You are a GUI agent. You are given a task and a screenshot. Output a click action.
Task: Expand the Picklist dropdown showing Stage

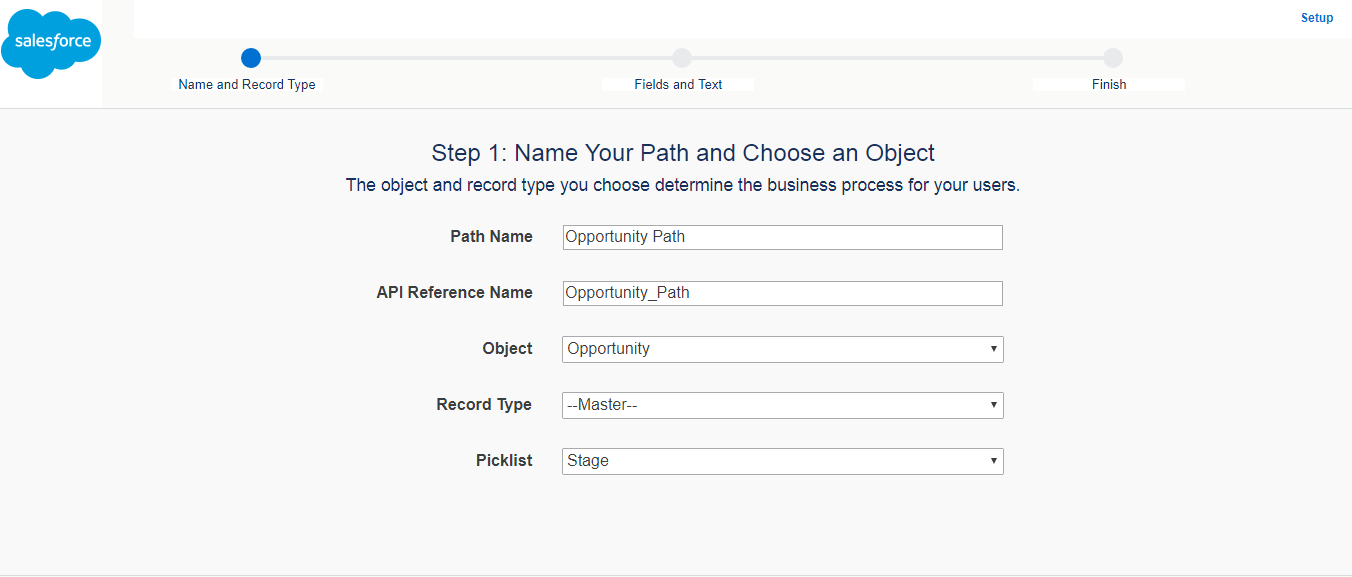click(782, 461)
